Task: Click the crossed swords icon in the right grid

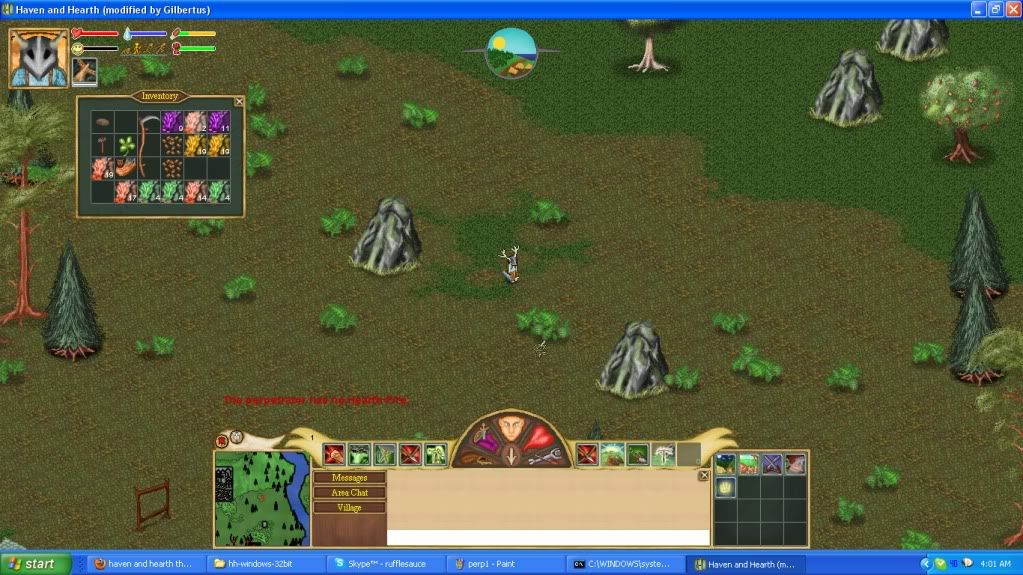Action: (x=772, y=464)
